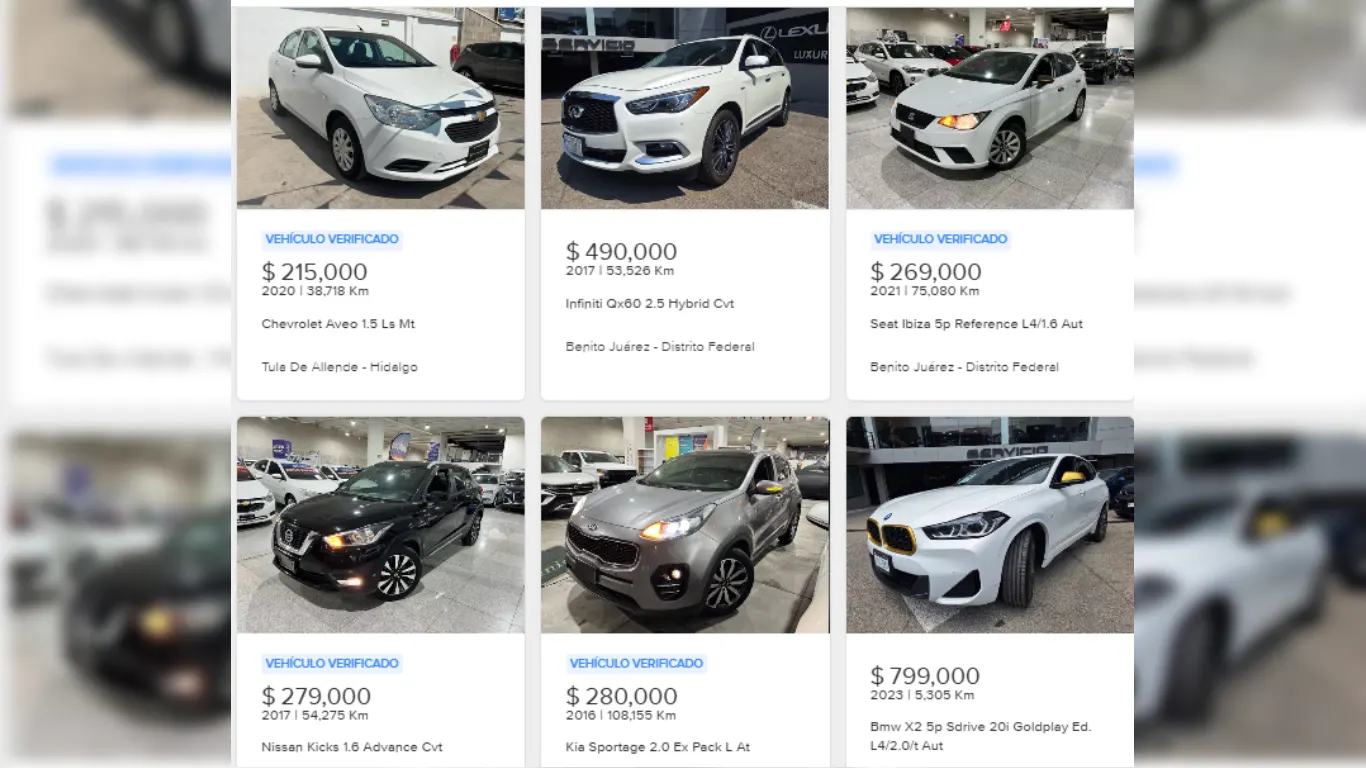Click Chevrolet Aveo 1.5 Ls Mt title
Screen dimensions: 1366x768
pos(338,324)
